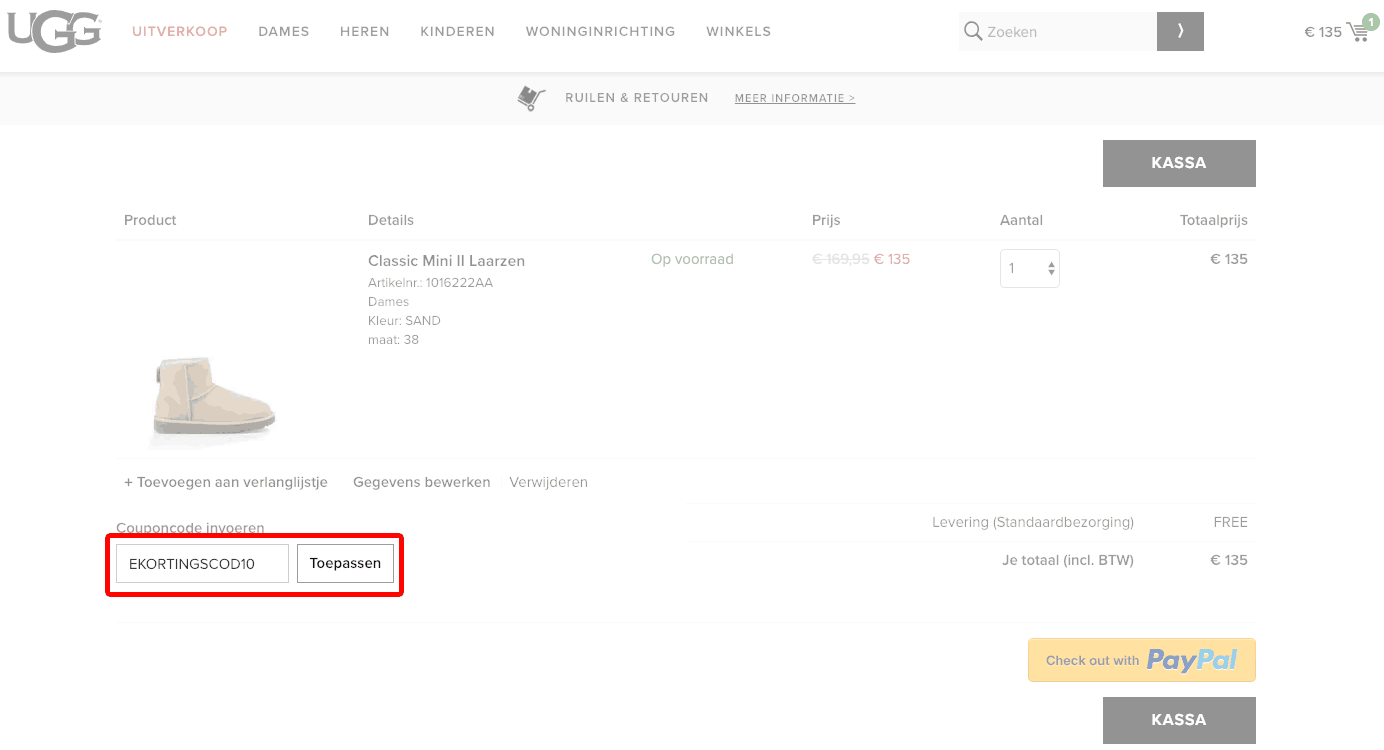Open the Uitverkoop menu
The width and height of the screenshot is (1384, 750).
point(180,31)
